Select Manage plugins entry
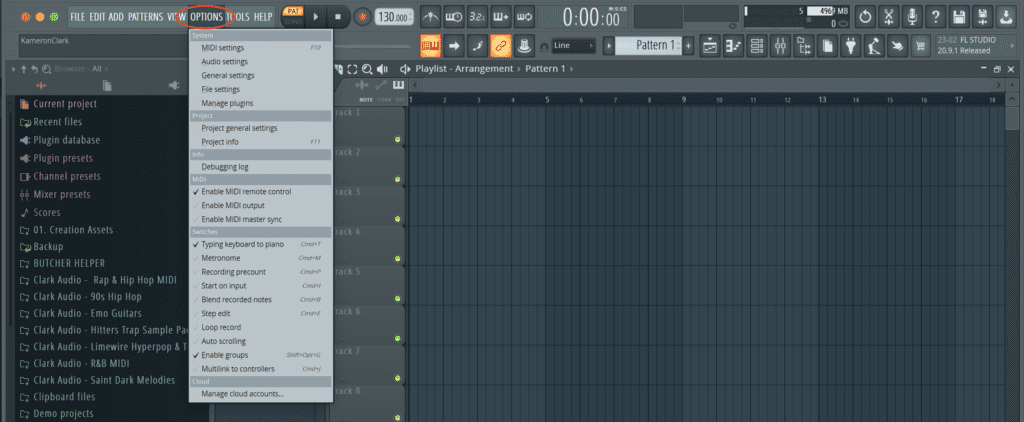Image resolution: width=1024 pixels, height=422 pixels. pyautogui.click(x=261, y=103)
